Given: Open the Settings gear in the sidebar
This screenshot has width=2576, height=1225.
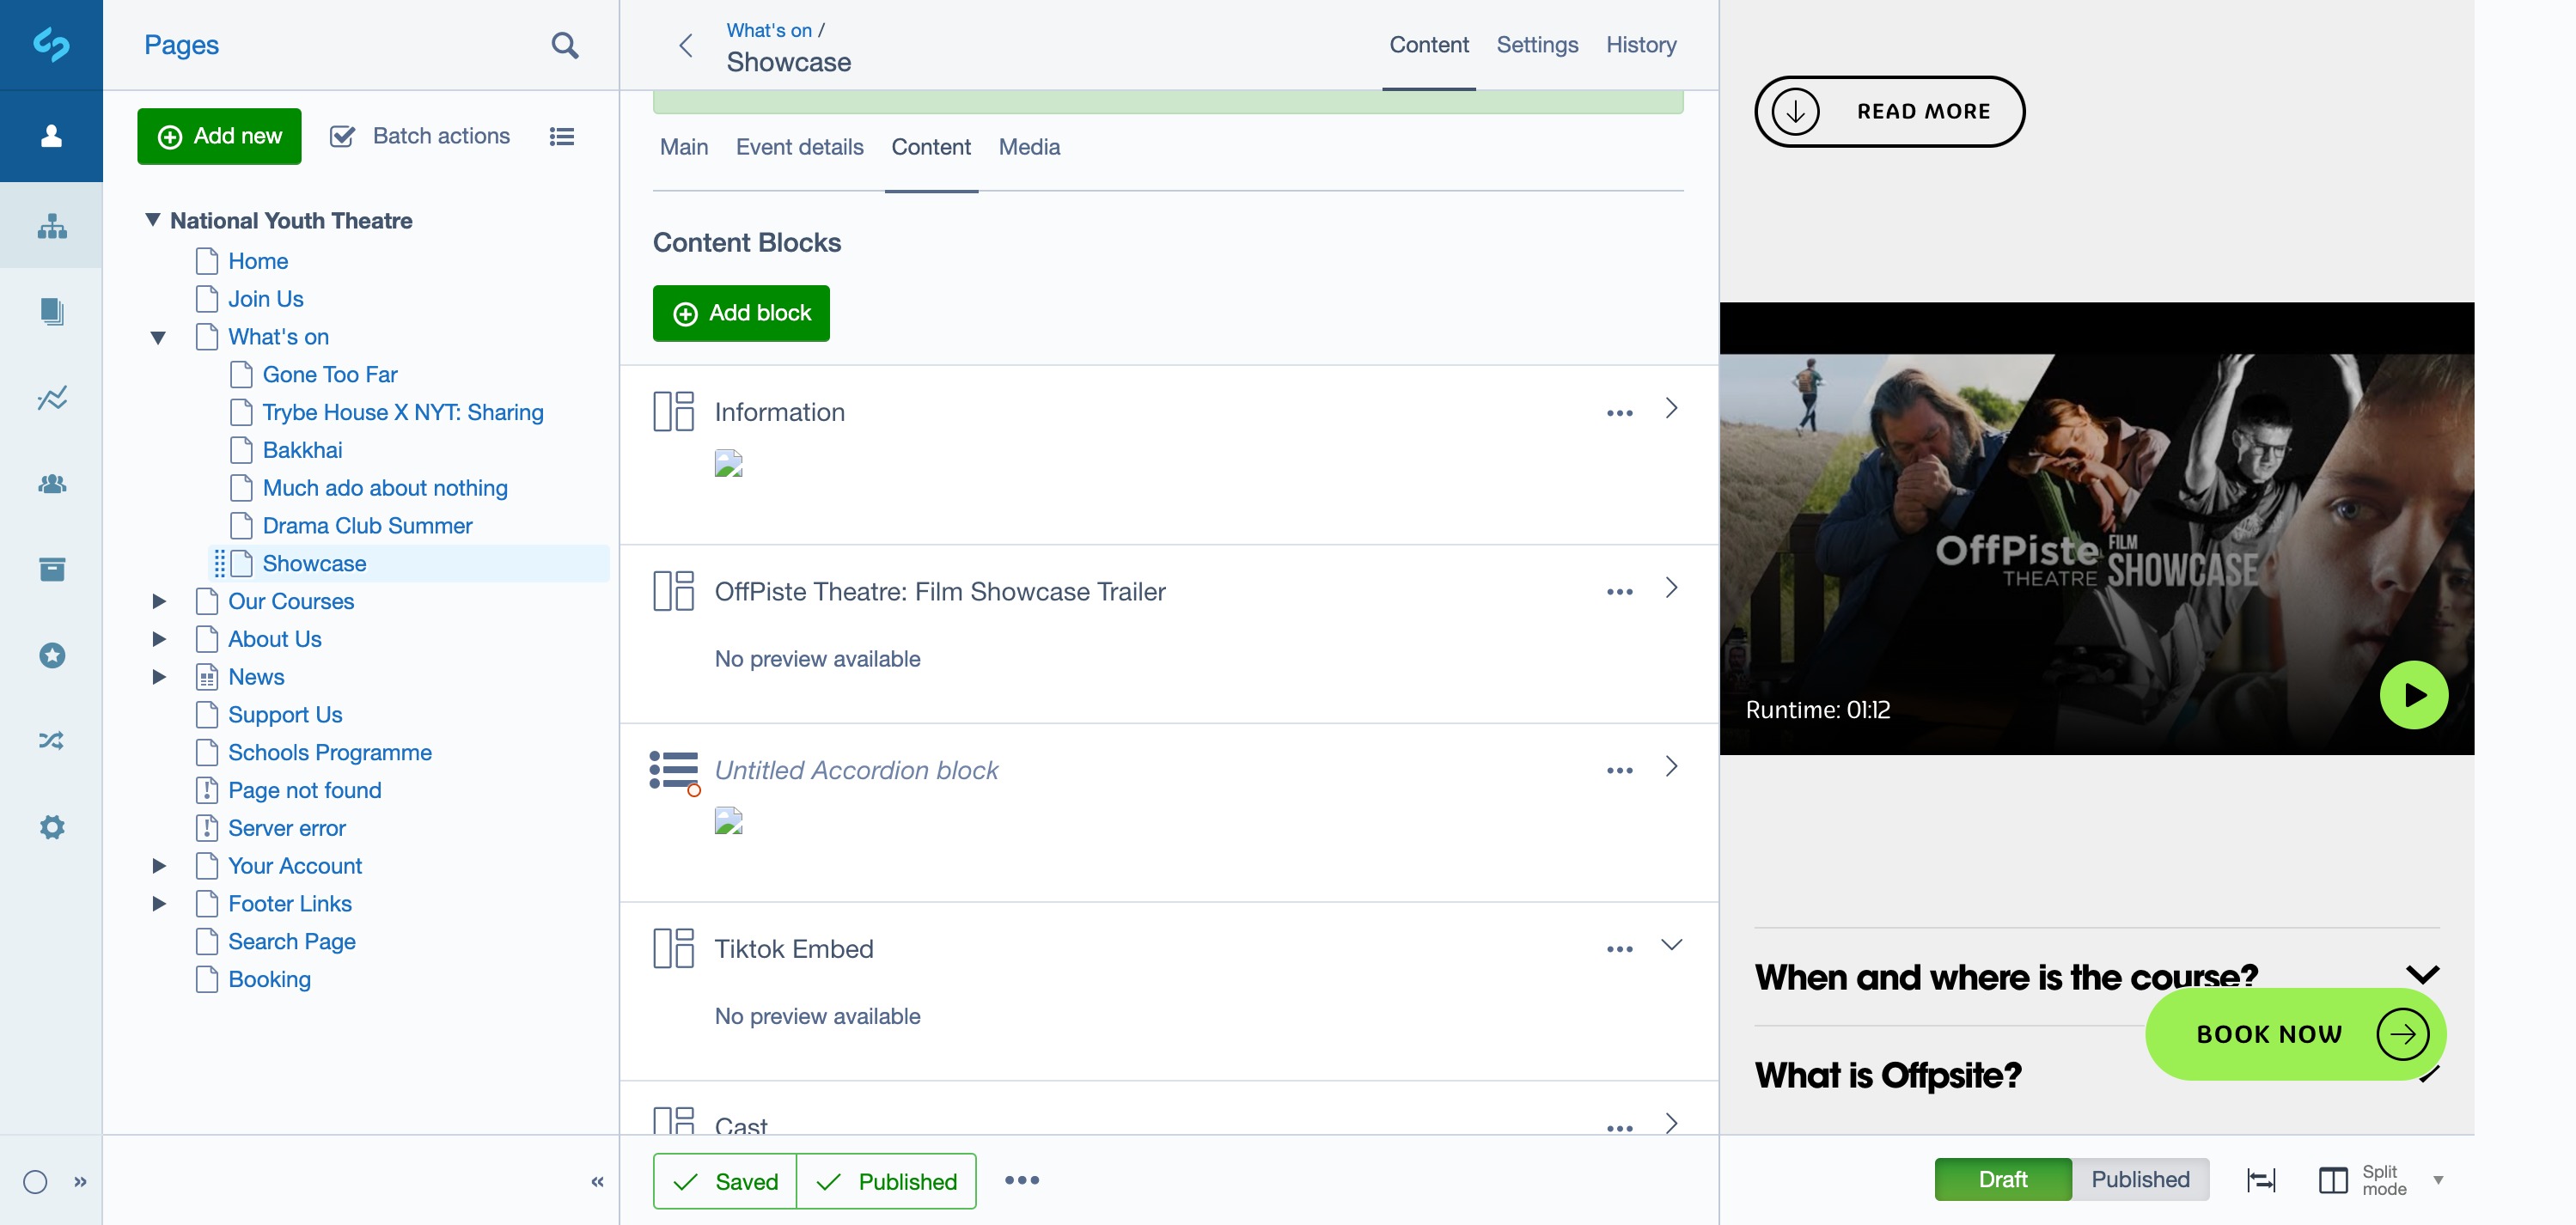Looking at the screenshot, I should point(52,827).
